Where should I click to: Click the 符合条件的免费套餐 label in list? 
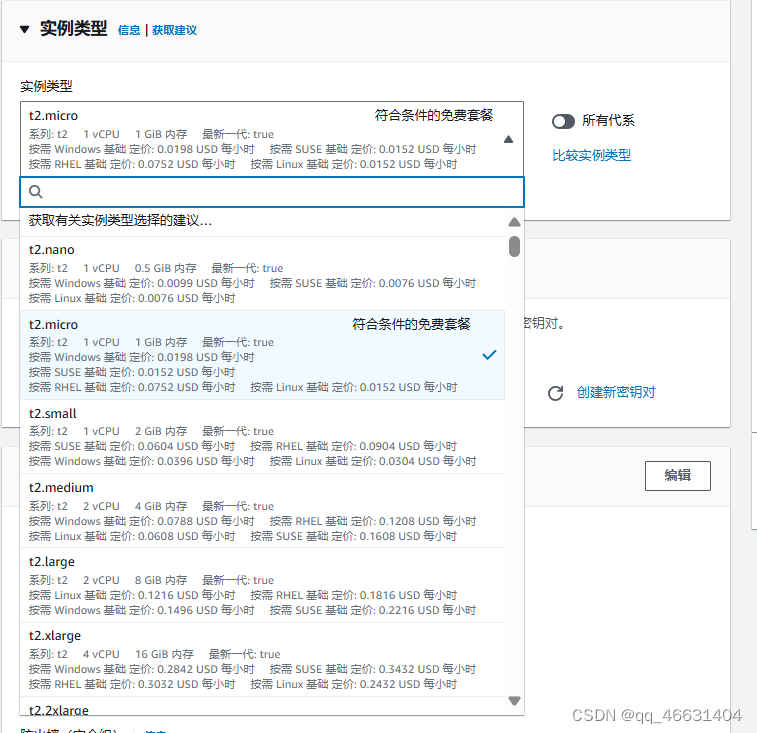tap(411, 324)
